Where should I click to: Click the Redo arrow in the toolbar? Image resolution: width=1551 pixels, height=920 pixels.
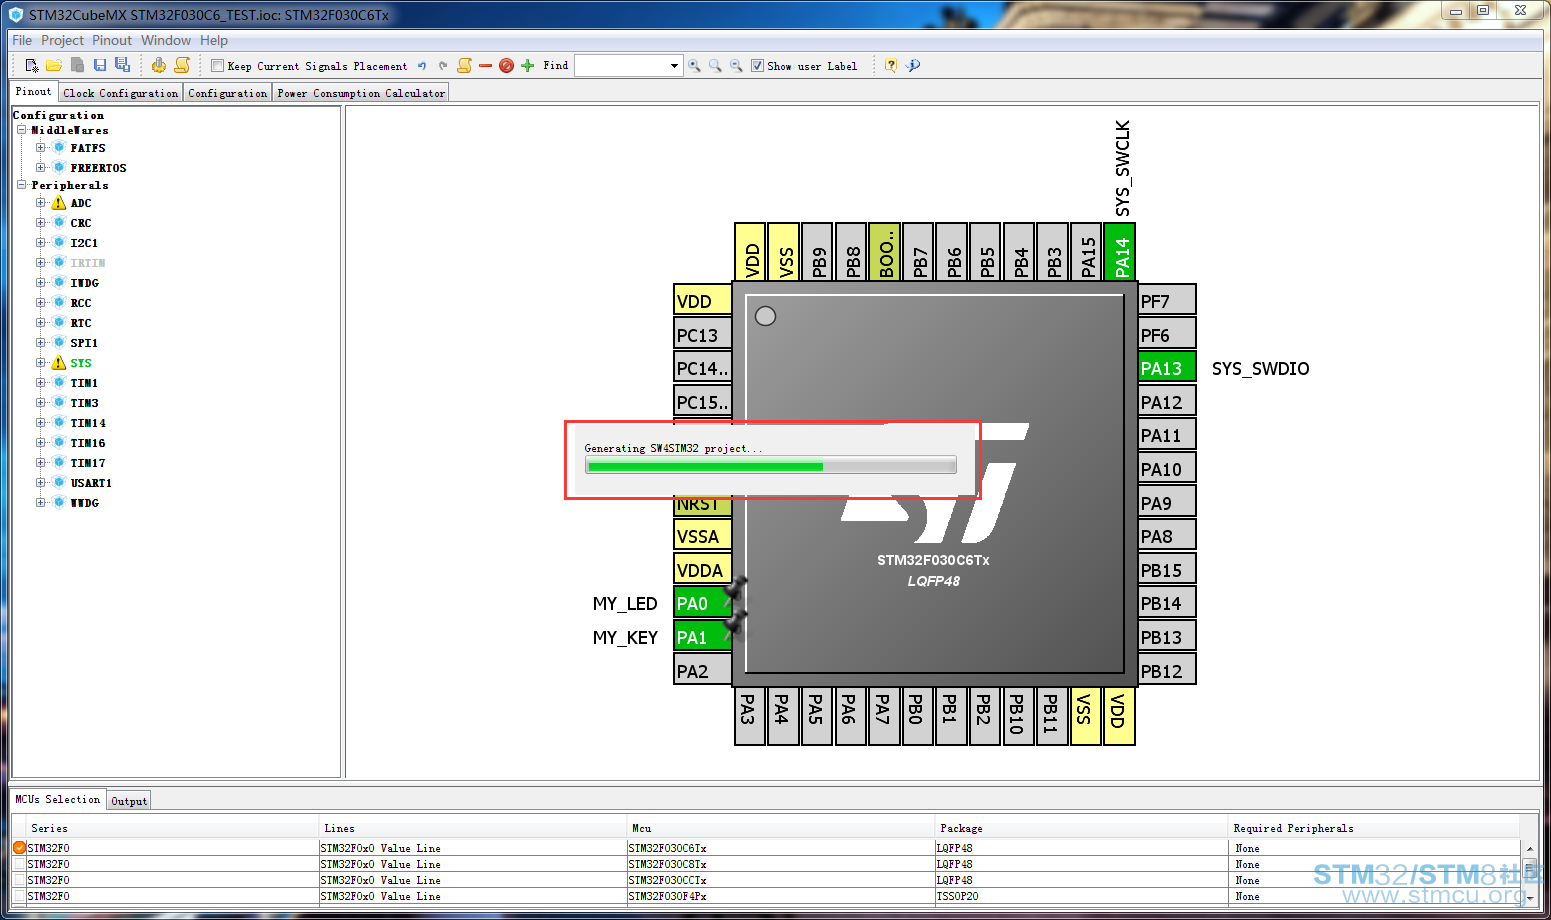[x=443, y=66]
